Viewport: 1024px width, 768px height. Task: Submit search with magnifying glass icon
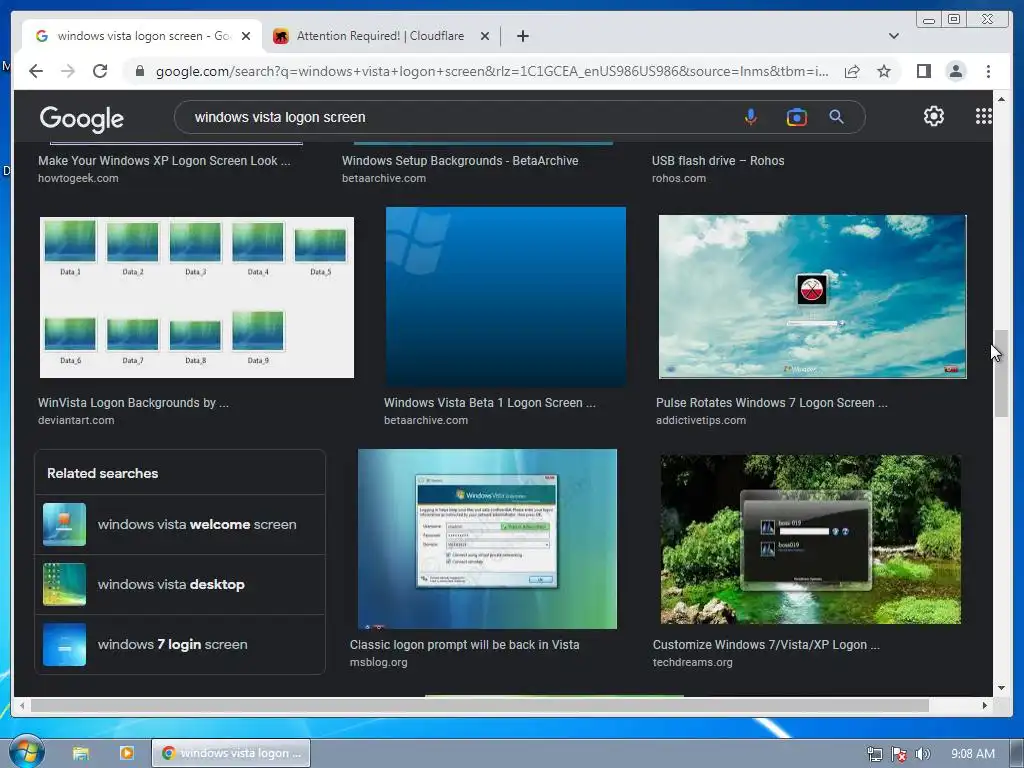coord(837,117)
